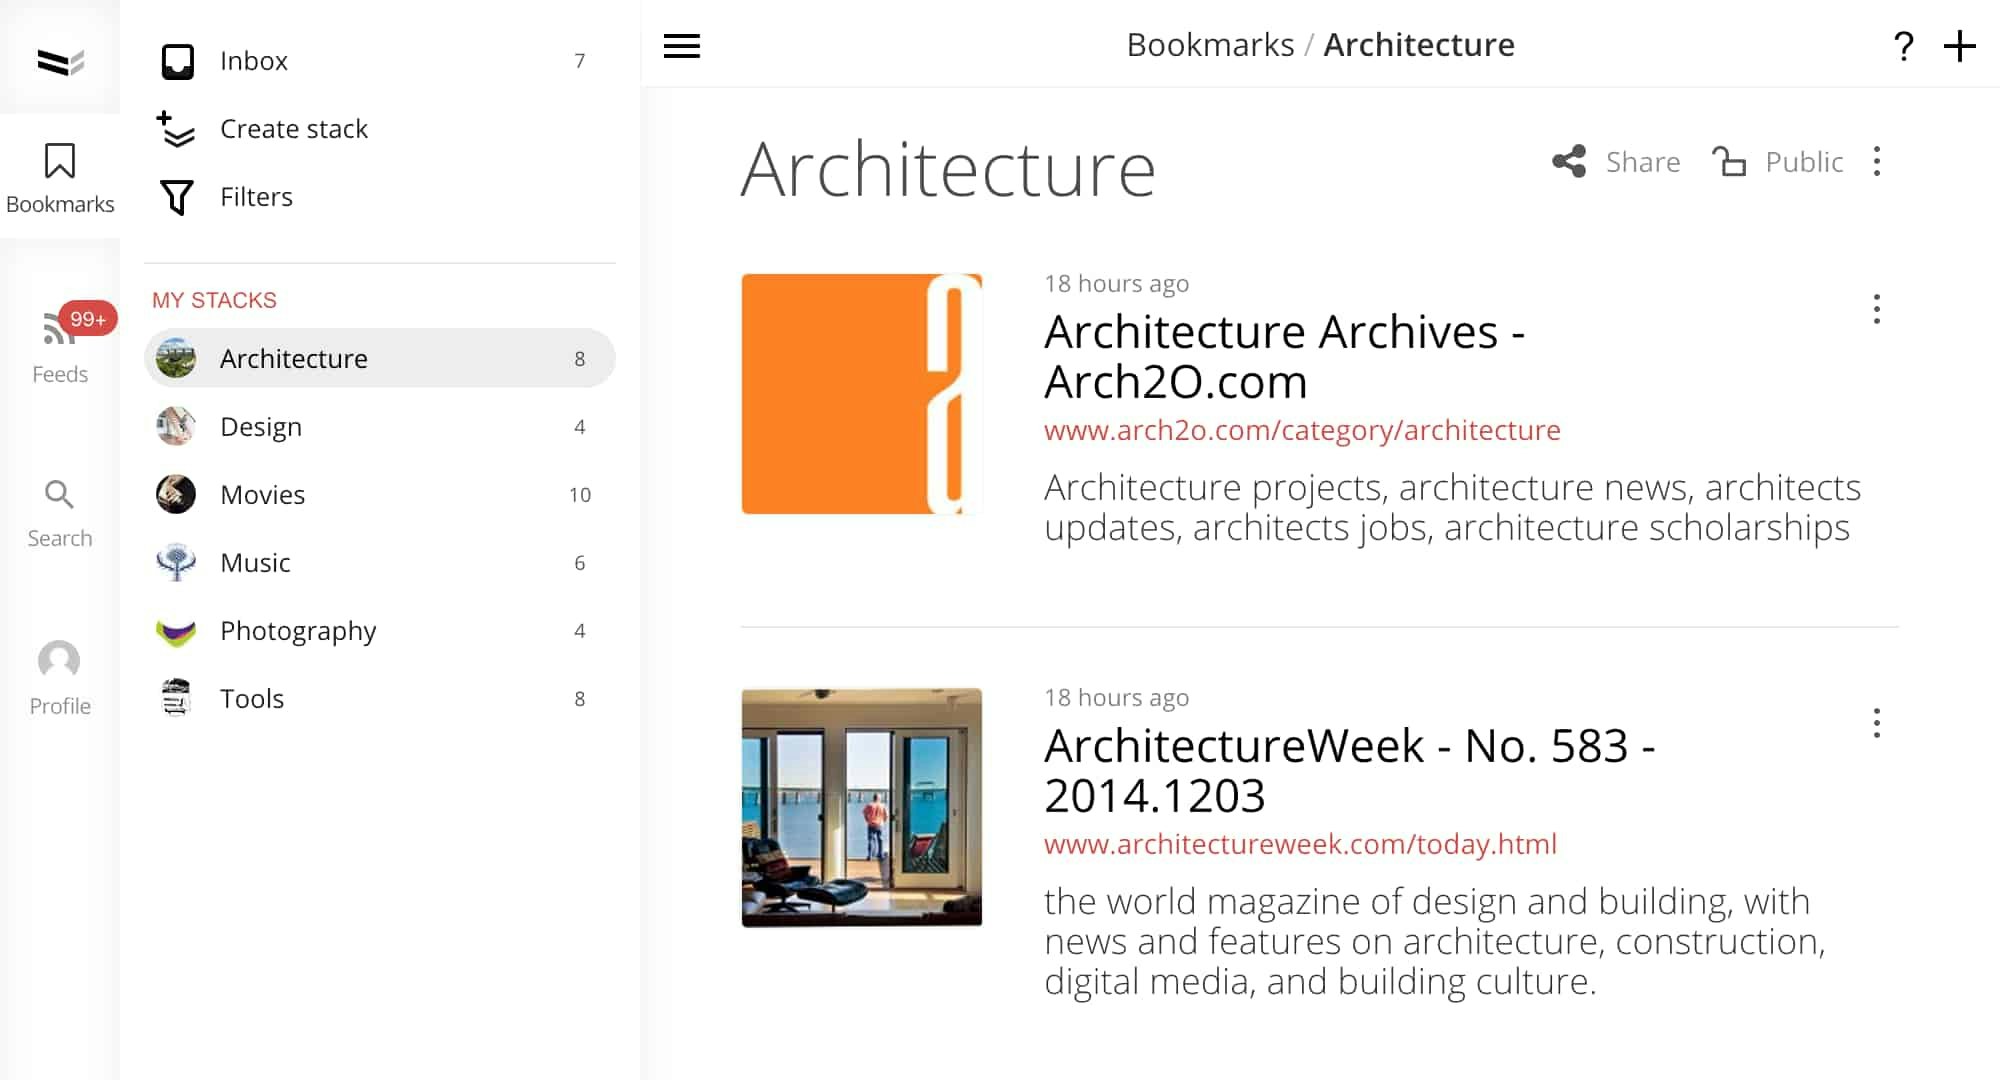Viewport: 2000px width, 1080px height.
Task: Toggle the Public lock setting
Action: 1778,162
